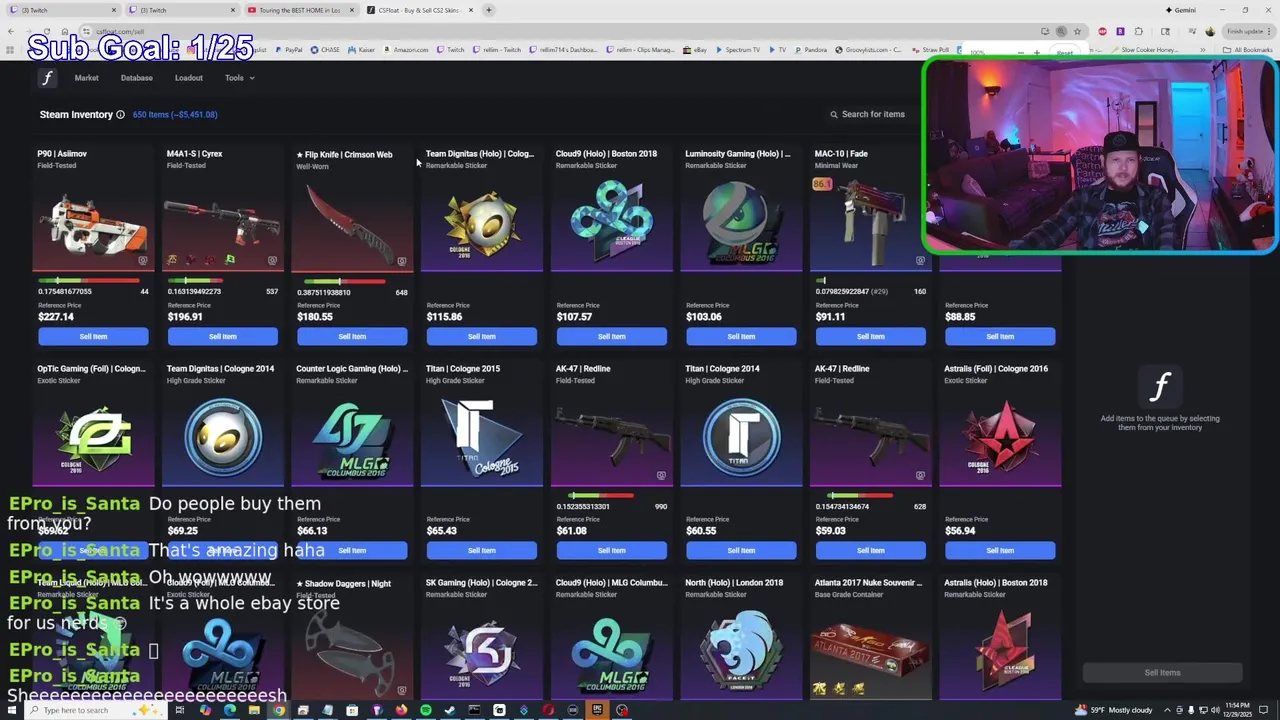
Task: Open the PayPal bookmark
Action: [289, 49]
